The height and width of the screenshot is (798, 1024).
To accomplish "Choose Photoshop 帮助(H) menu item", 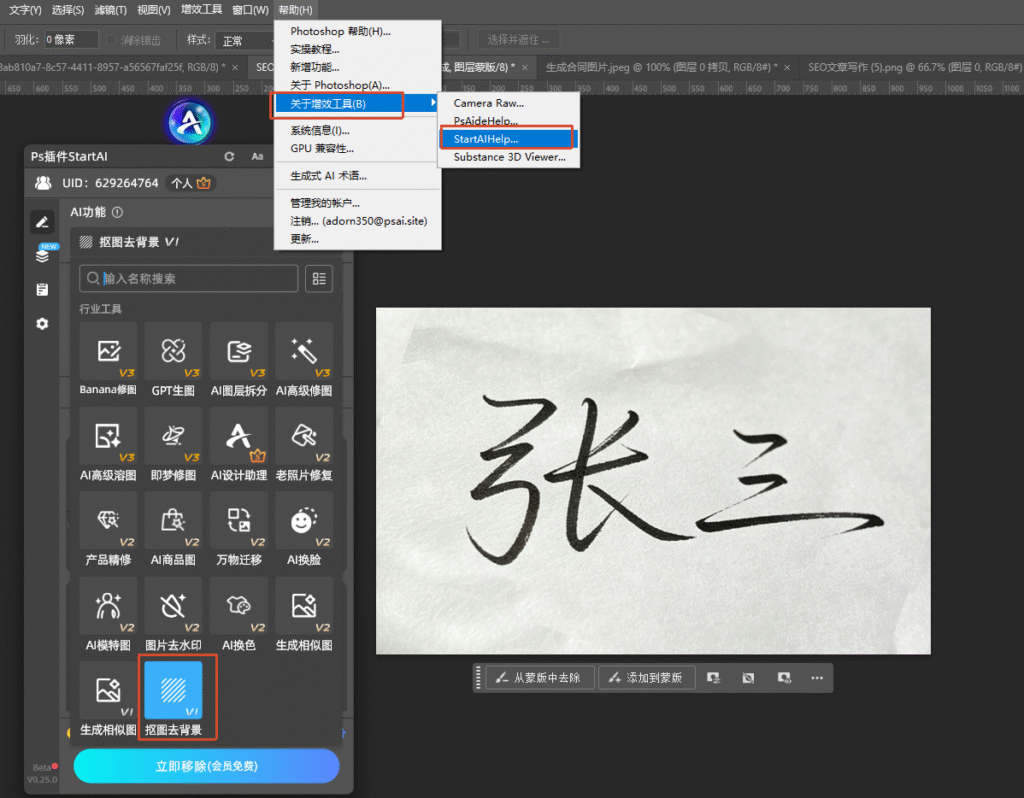I will click(357, 31).
